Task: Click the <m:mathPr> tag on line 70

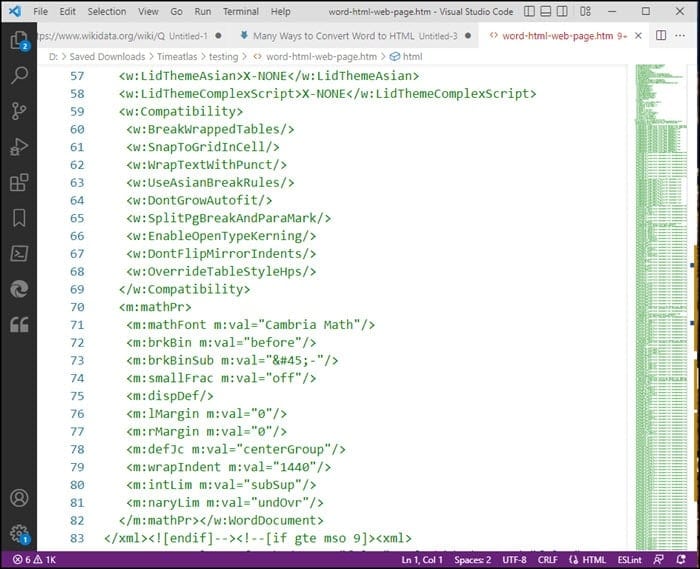Action: point(155,307)
